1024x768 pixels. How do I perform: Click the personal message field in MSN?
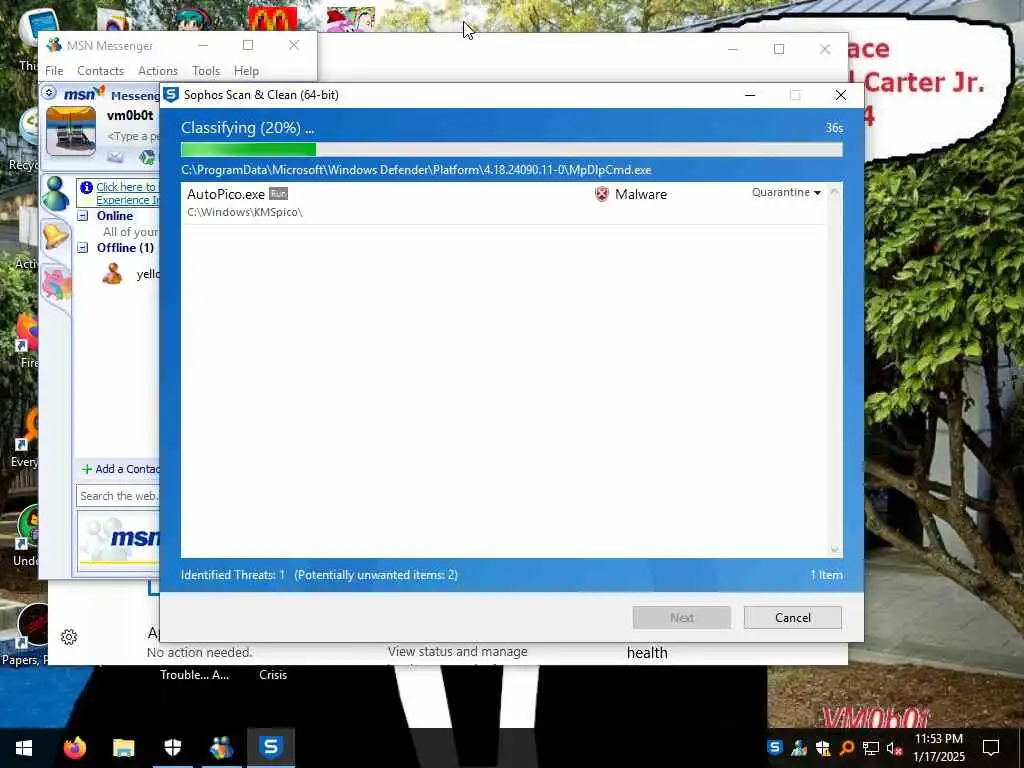[x=133, y=136]
